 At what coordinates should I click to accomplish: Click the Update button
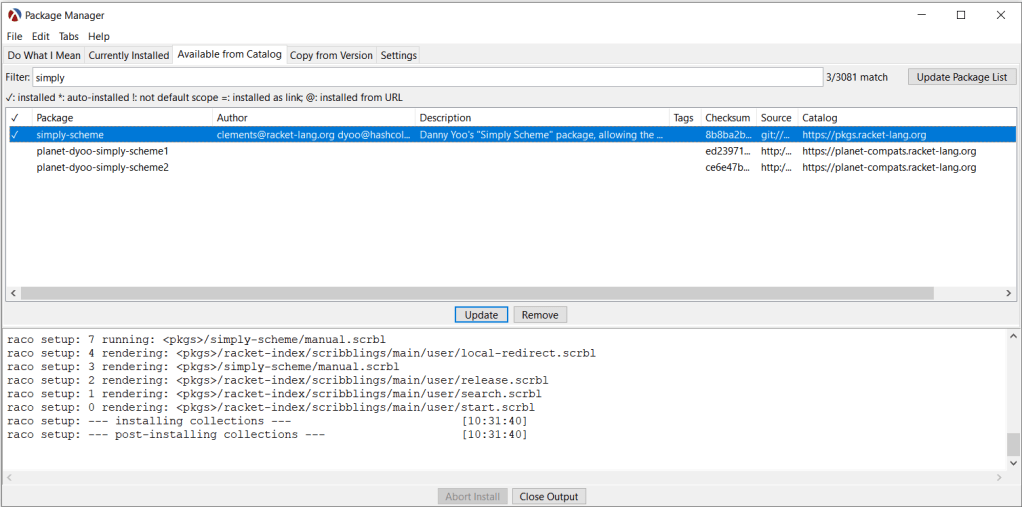point(481,315)
